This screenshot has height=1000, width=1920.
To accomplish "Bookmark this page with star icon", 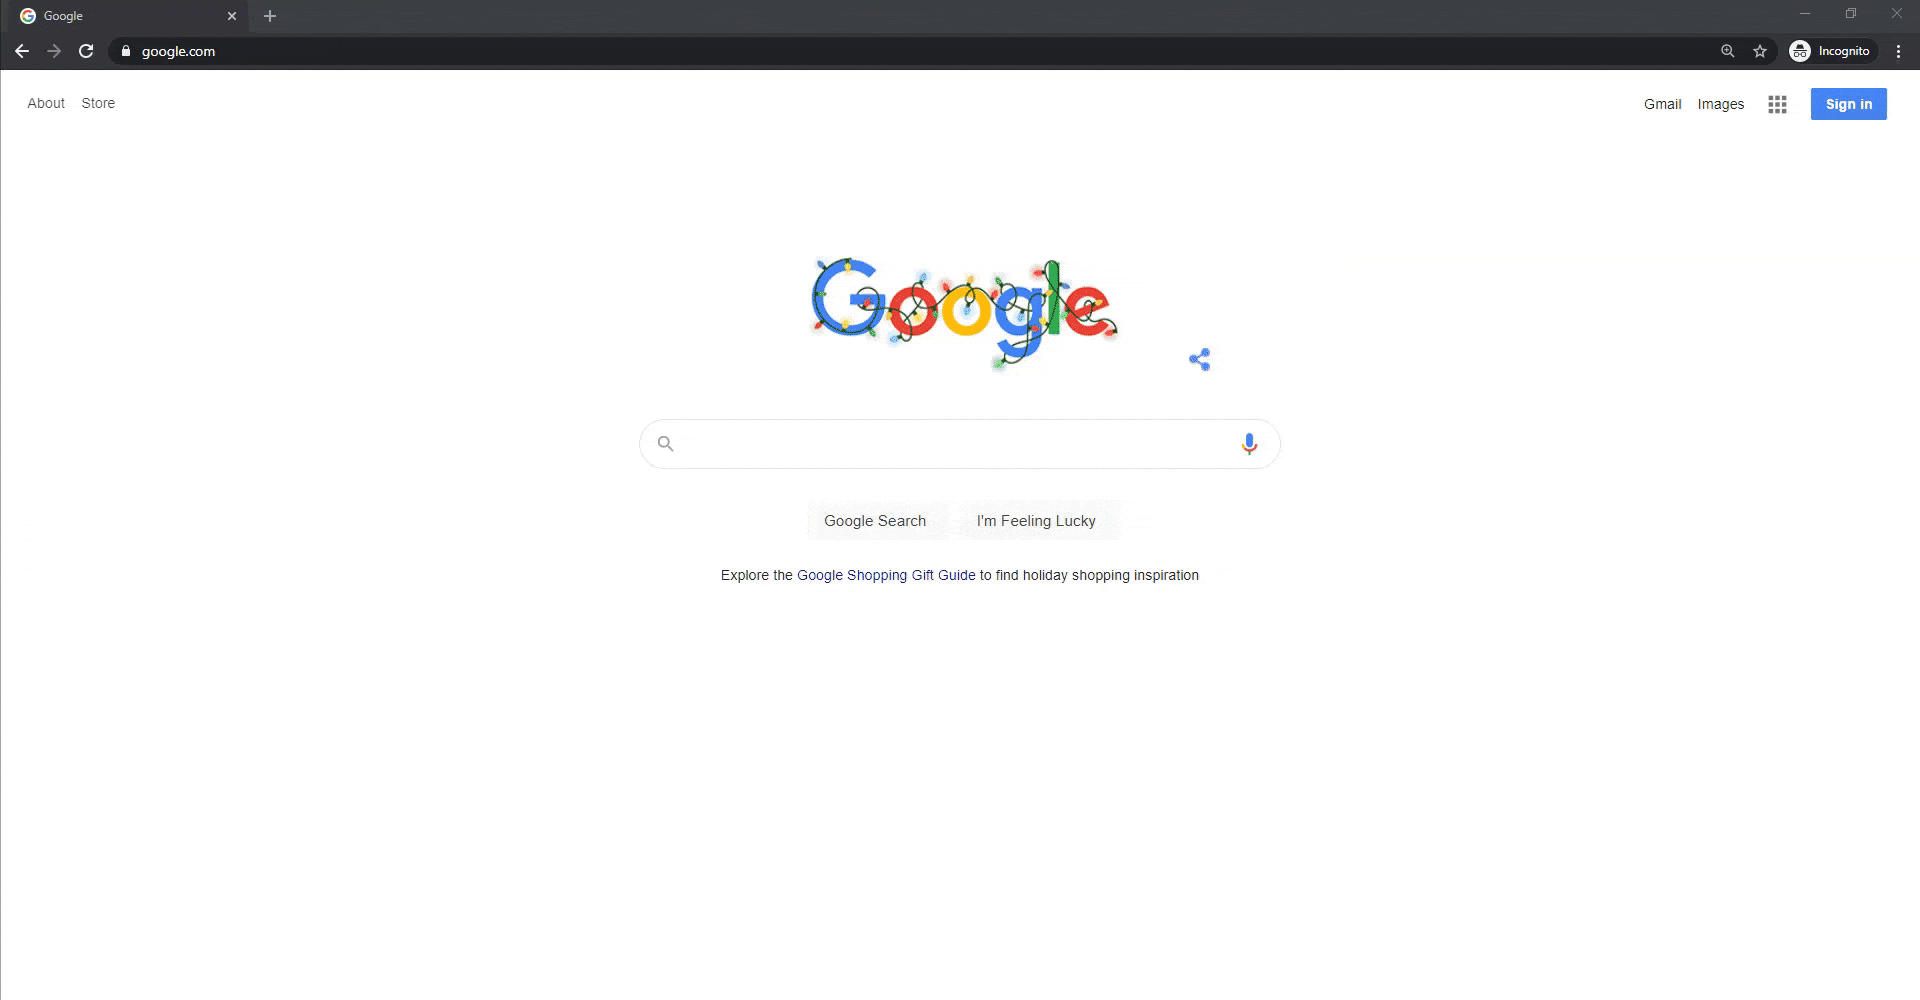I will pos(1760,51).
